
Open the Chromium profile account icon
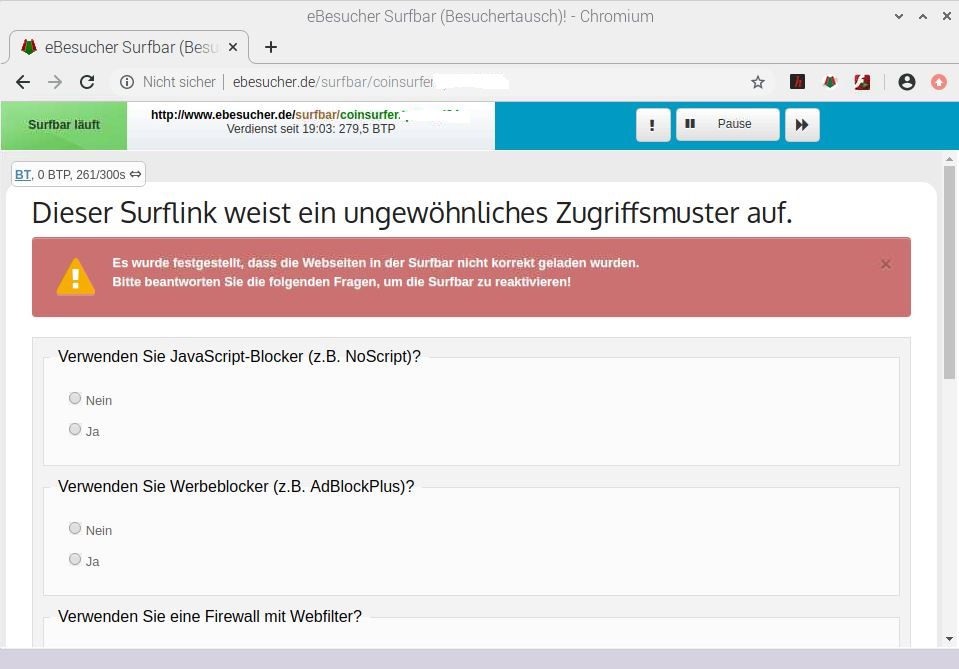(x=907, y=82)
